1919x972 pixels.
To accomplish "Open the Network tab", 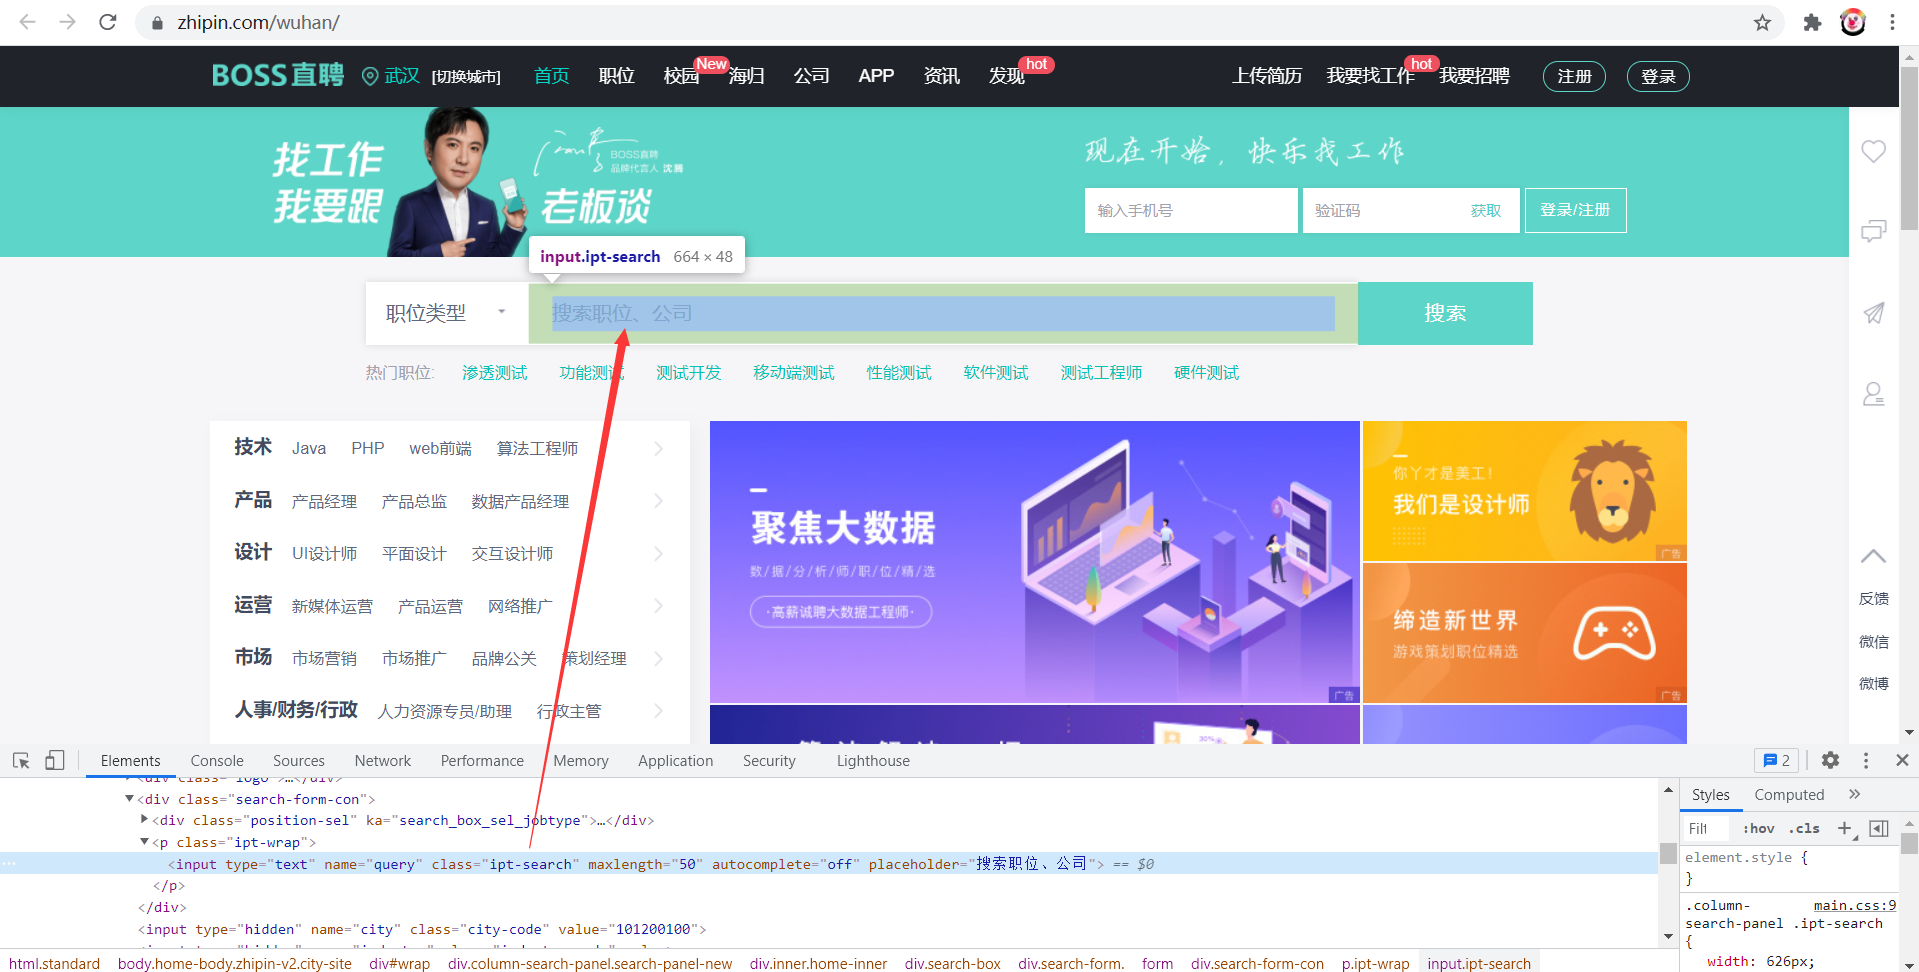I will tap(382, 761).
